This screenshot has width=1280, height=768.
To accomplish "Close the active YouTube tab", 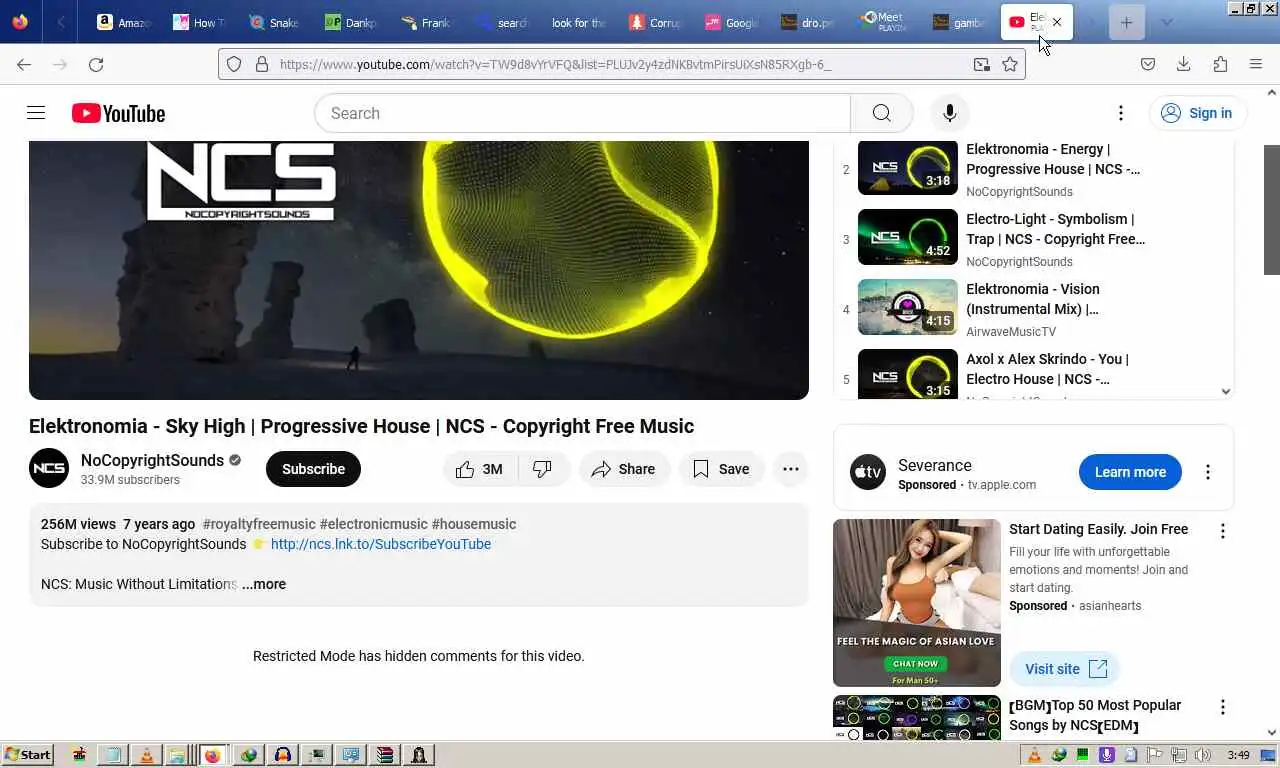I will pyautogui.click(x=1057, y=22).
